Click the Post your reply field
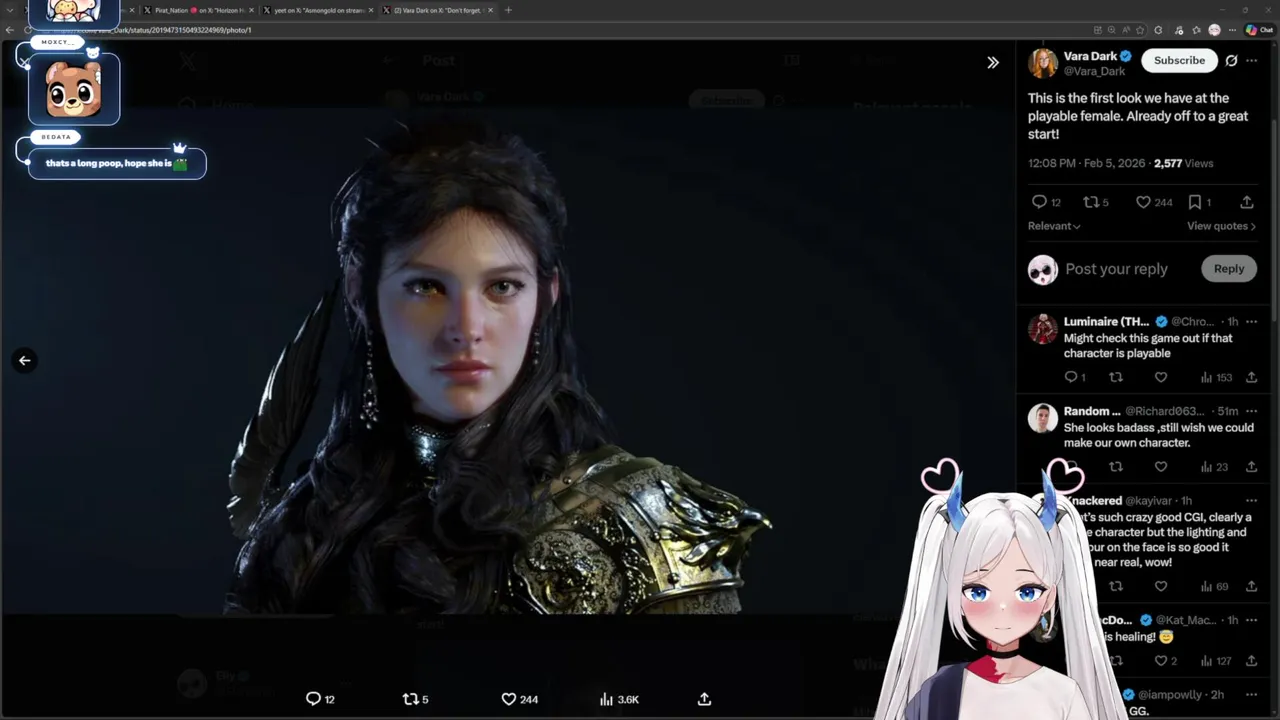This screenshot has height=720, width=1280. click(x=1116, y=269)
